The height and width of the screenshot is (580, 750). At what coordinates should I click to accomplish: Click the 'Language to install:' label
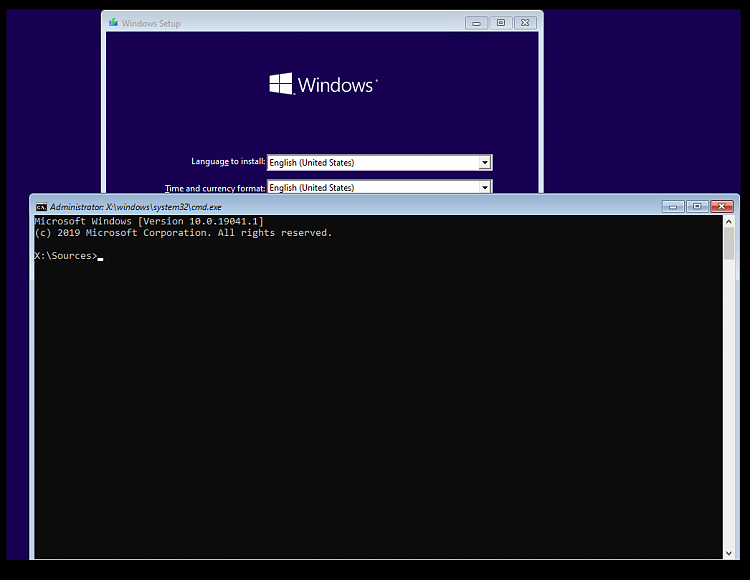[228, 162]
